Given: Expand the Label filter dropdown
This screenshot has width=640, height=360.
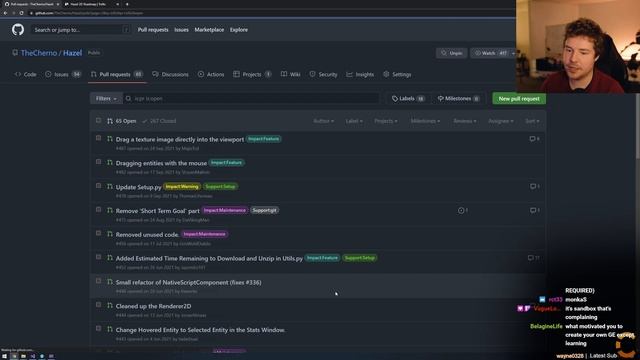Looking at the screenshot, I should pyautogui.click(x=353, y=121).
